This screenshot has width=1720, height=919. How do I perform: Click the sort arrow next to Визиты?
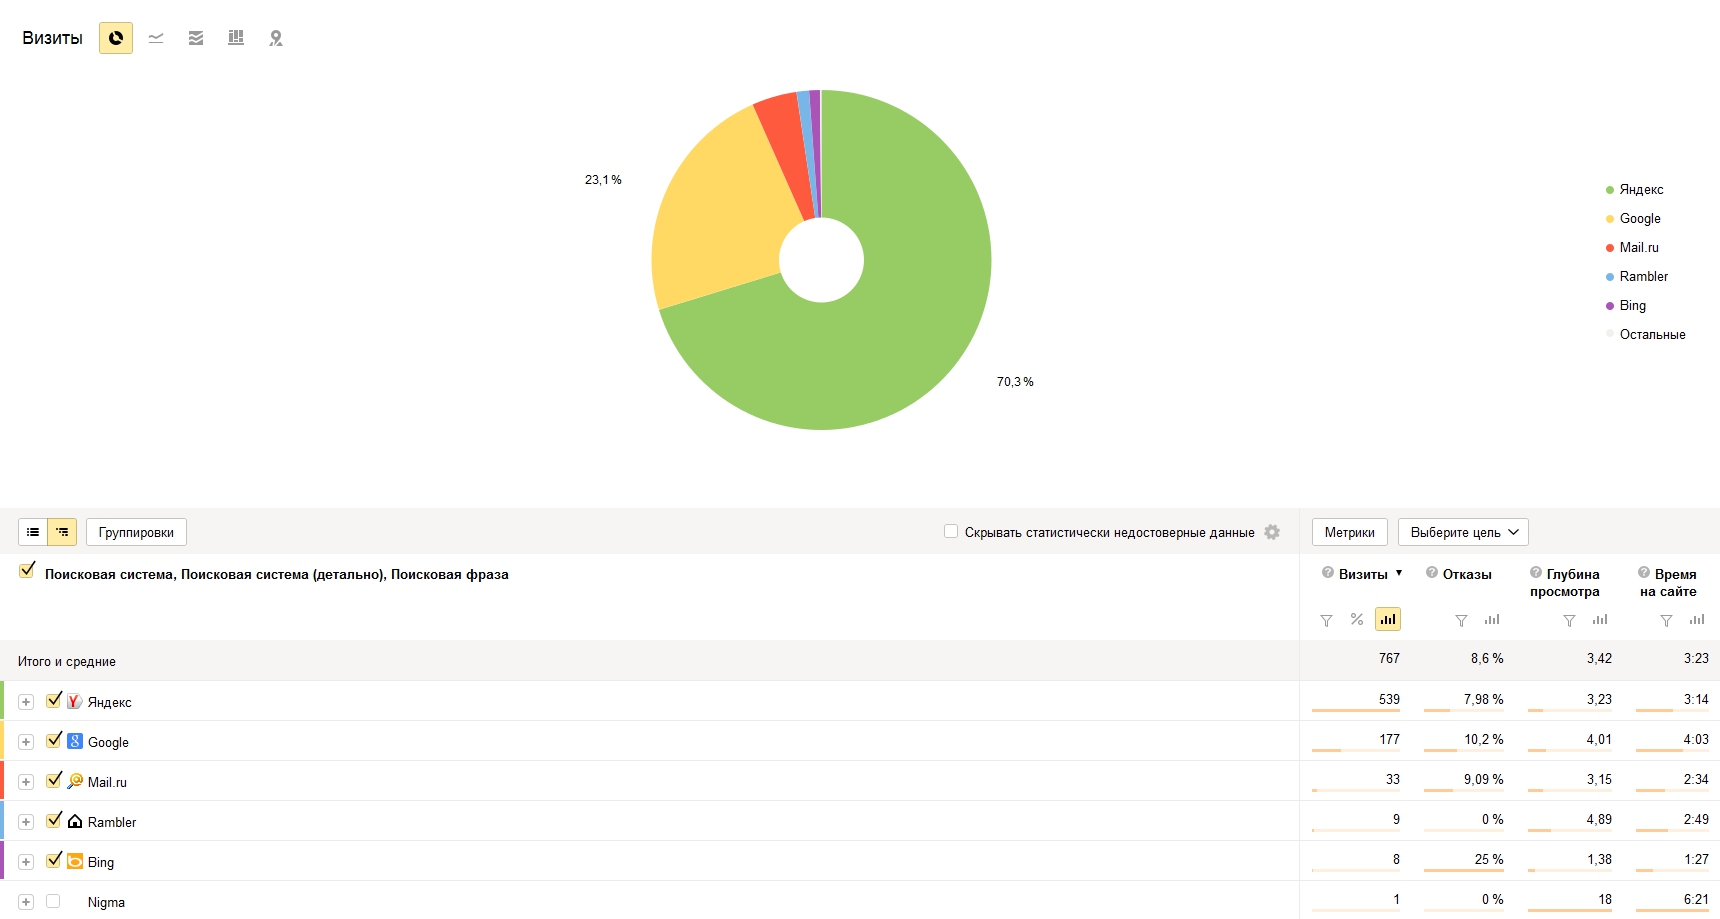(x=1399, y=573)
